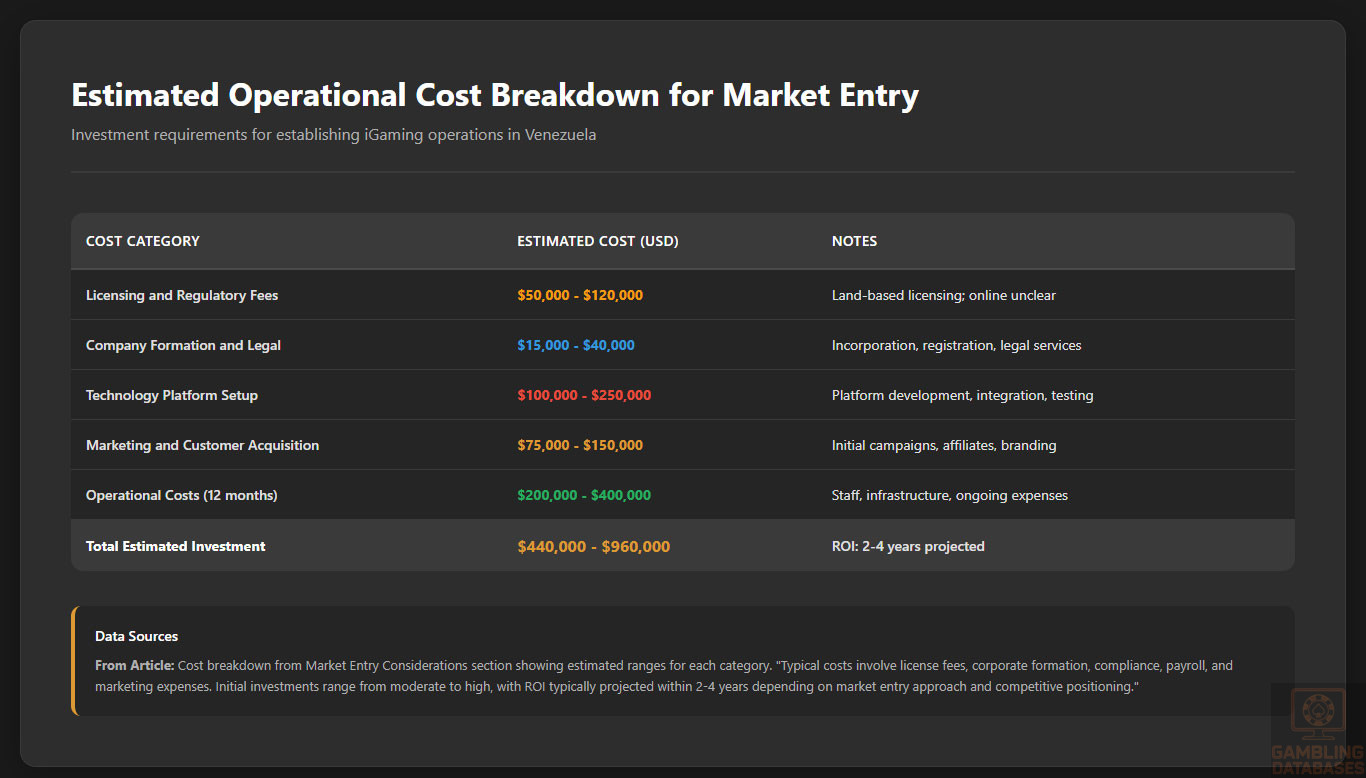Click the Data Sources heading

(136, 636)
